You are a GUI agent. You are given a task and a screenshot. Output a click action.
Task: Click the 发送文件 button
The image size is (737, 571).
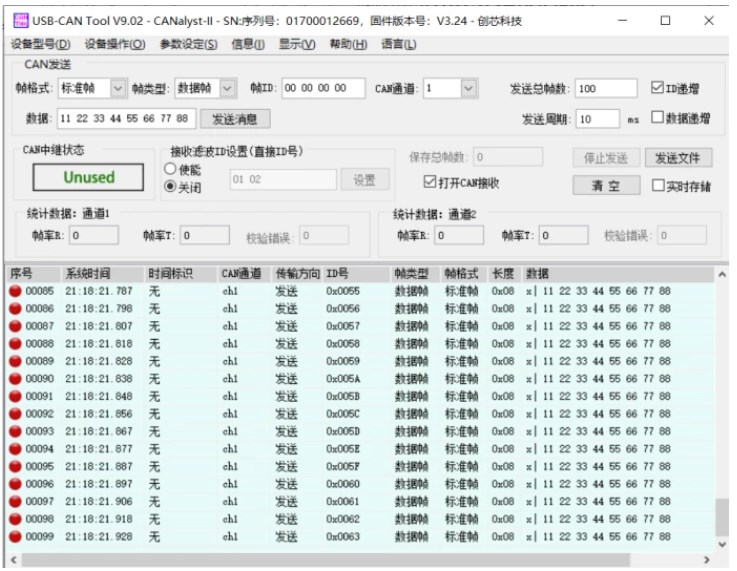pos(678,158)
